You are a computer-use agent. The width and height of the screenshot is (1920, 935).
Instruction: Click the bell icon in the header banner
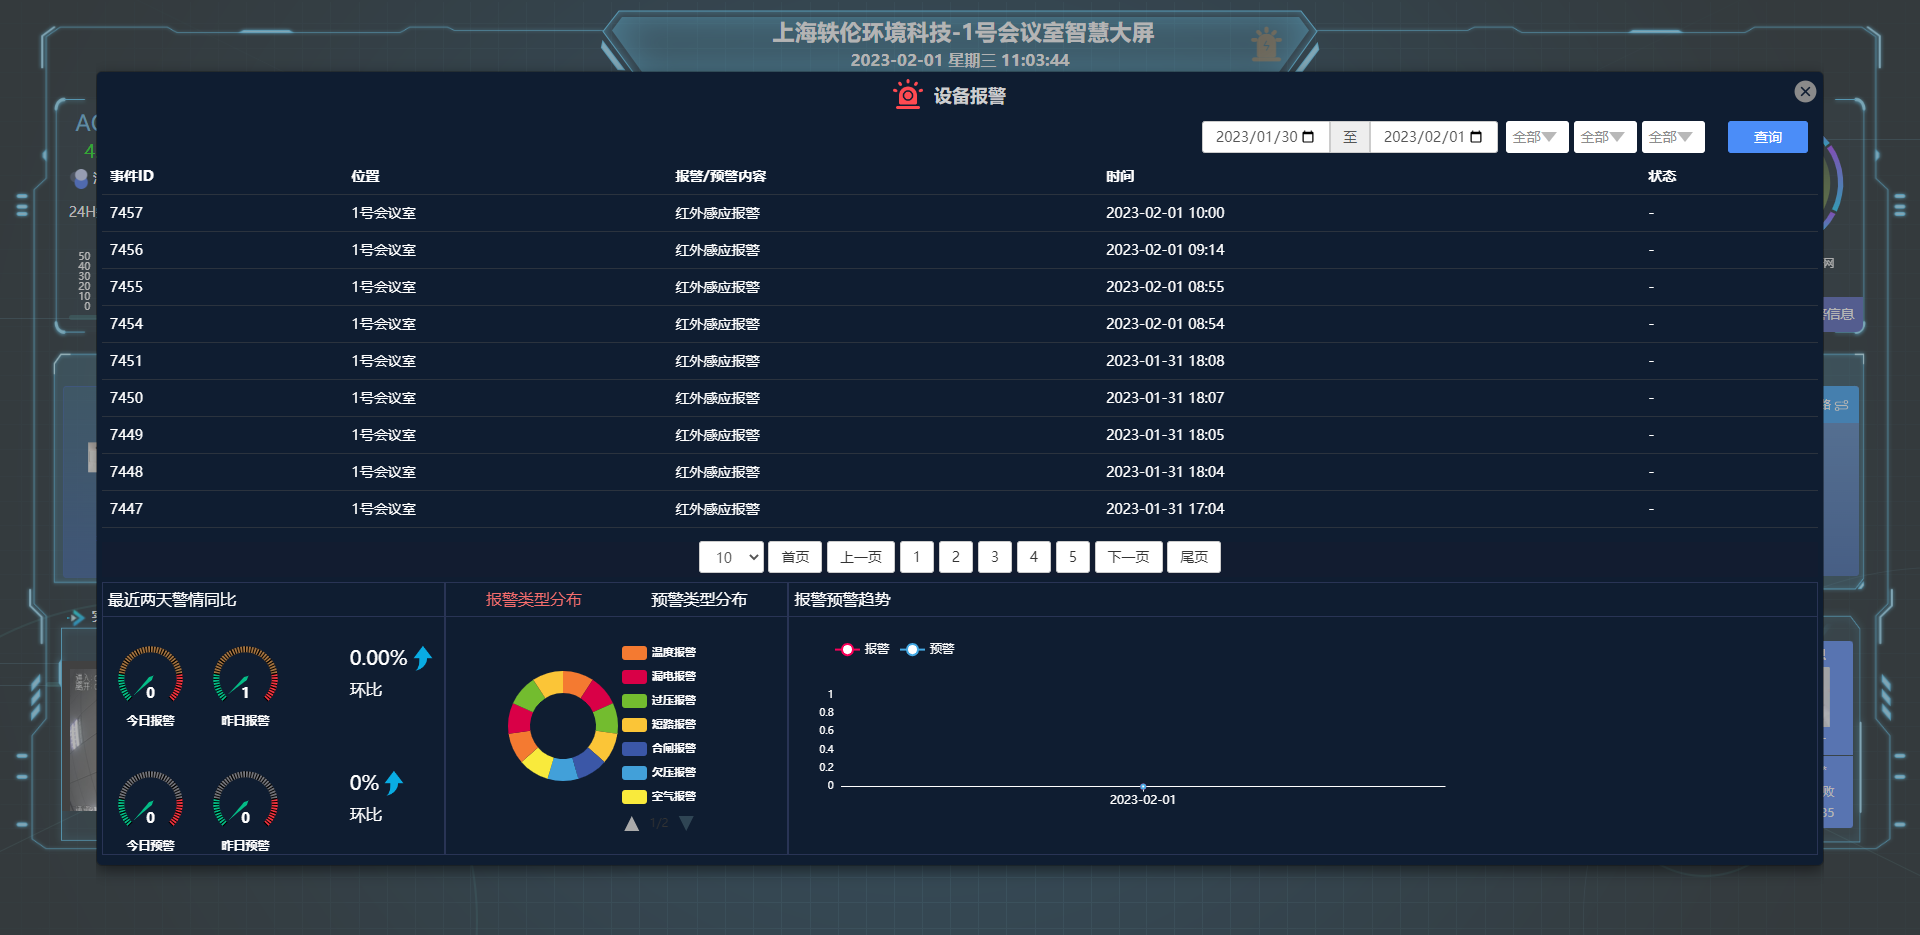[1267, 45]
